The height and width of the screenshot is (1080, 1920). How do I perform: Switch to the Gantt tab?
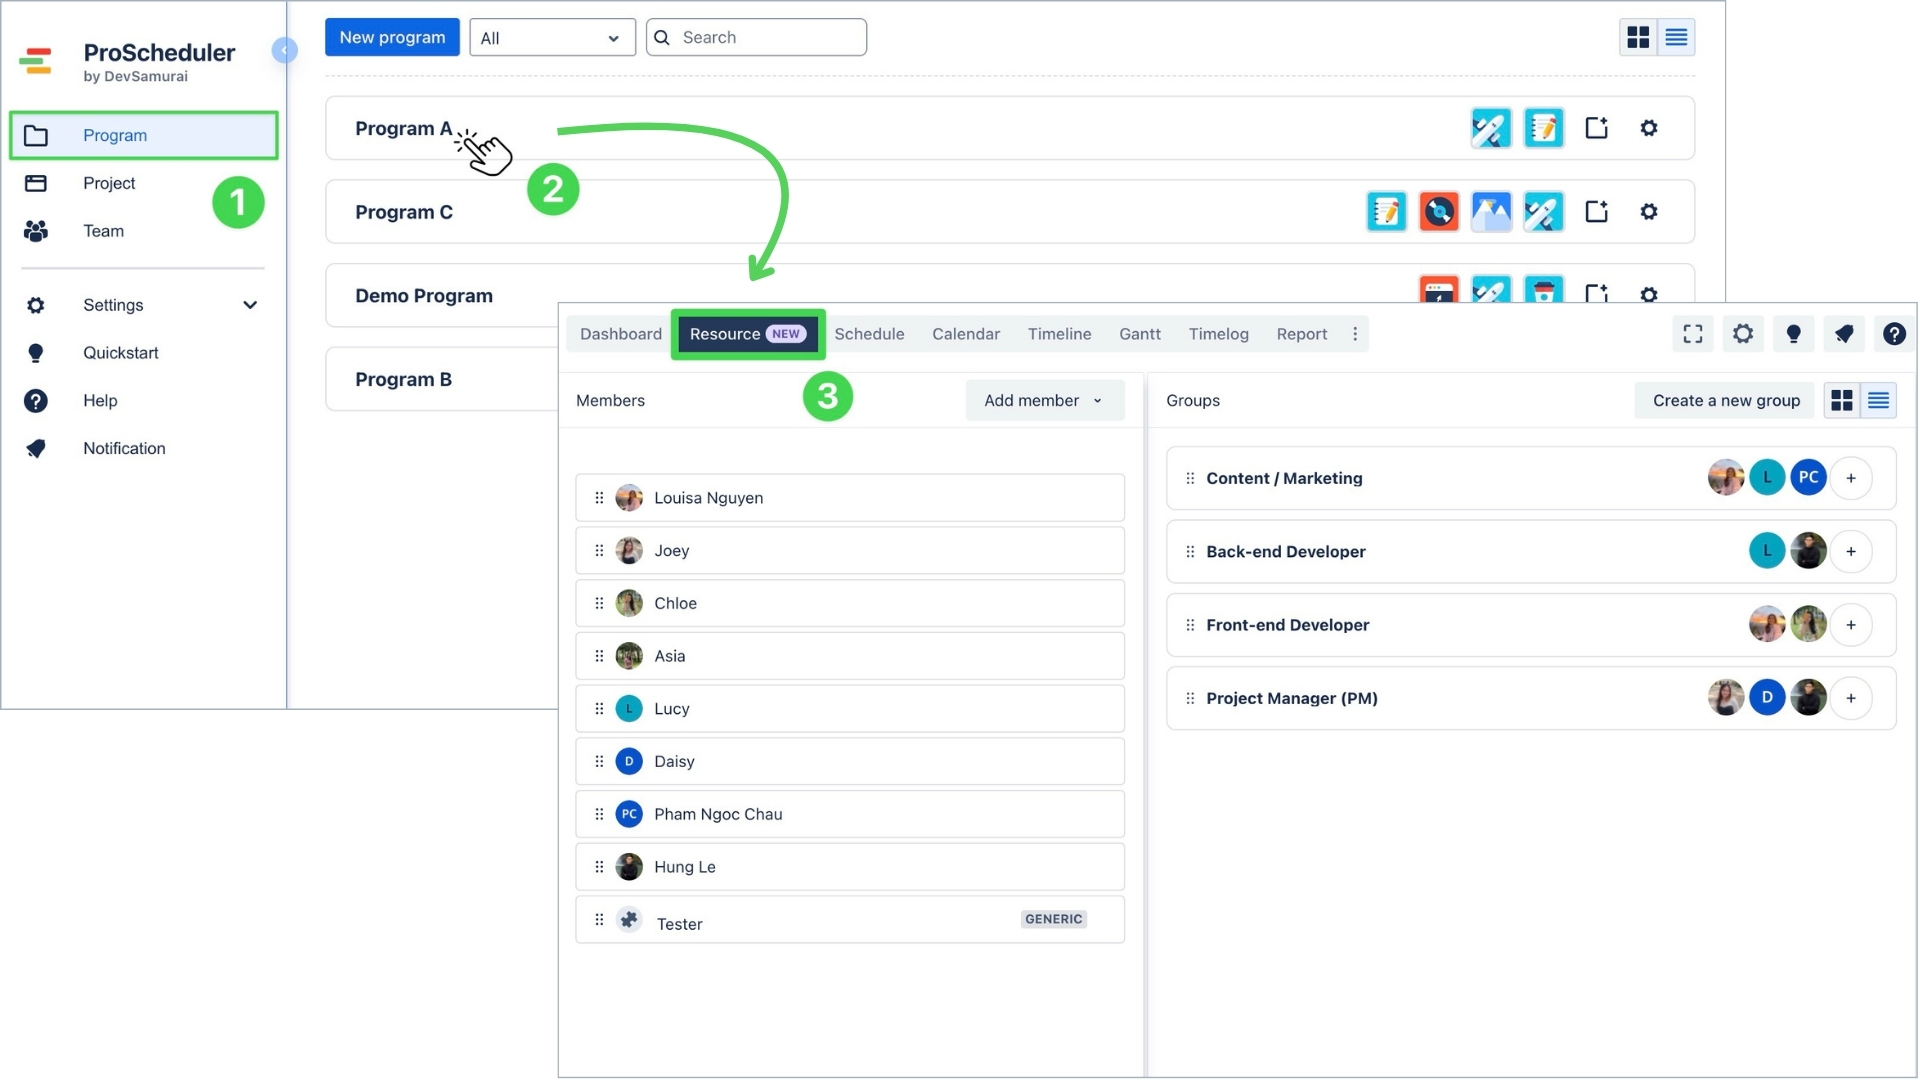(x=1139, y=334)
